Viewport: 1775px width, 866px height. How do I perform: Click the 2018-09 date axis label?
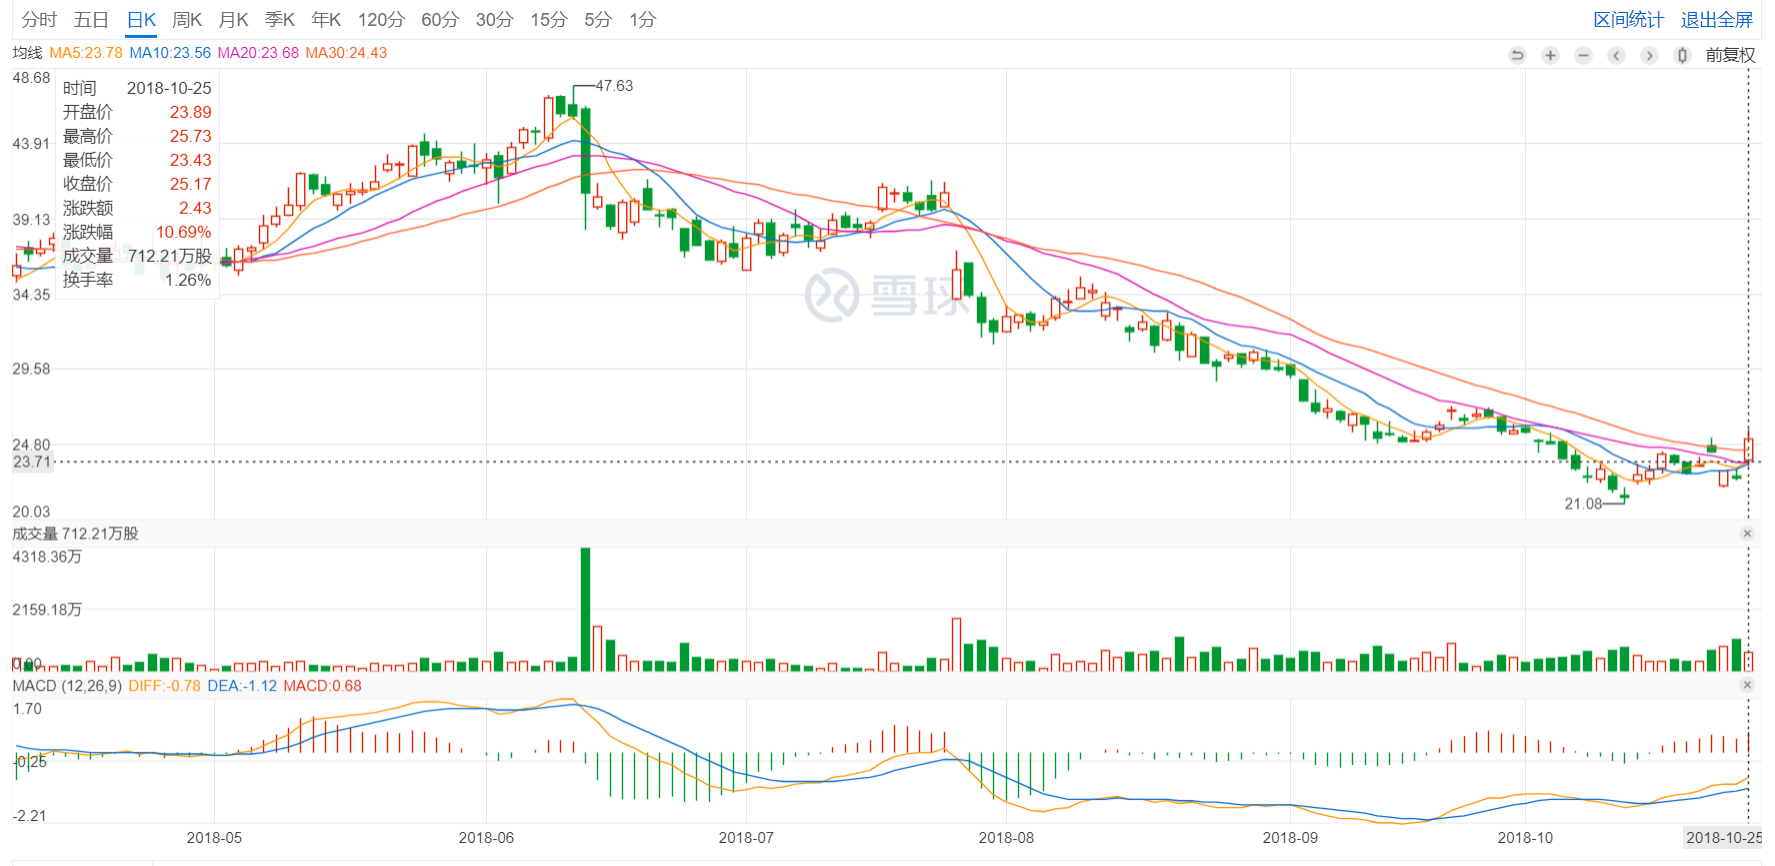[1290, 838]
